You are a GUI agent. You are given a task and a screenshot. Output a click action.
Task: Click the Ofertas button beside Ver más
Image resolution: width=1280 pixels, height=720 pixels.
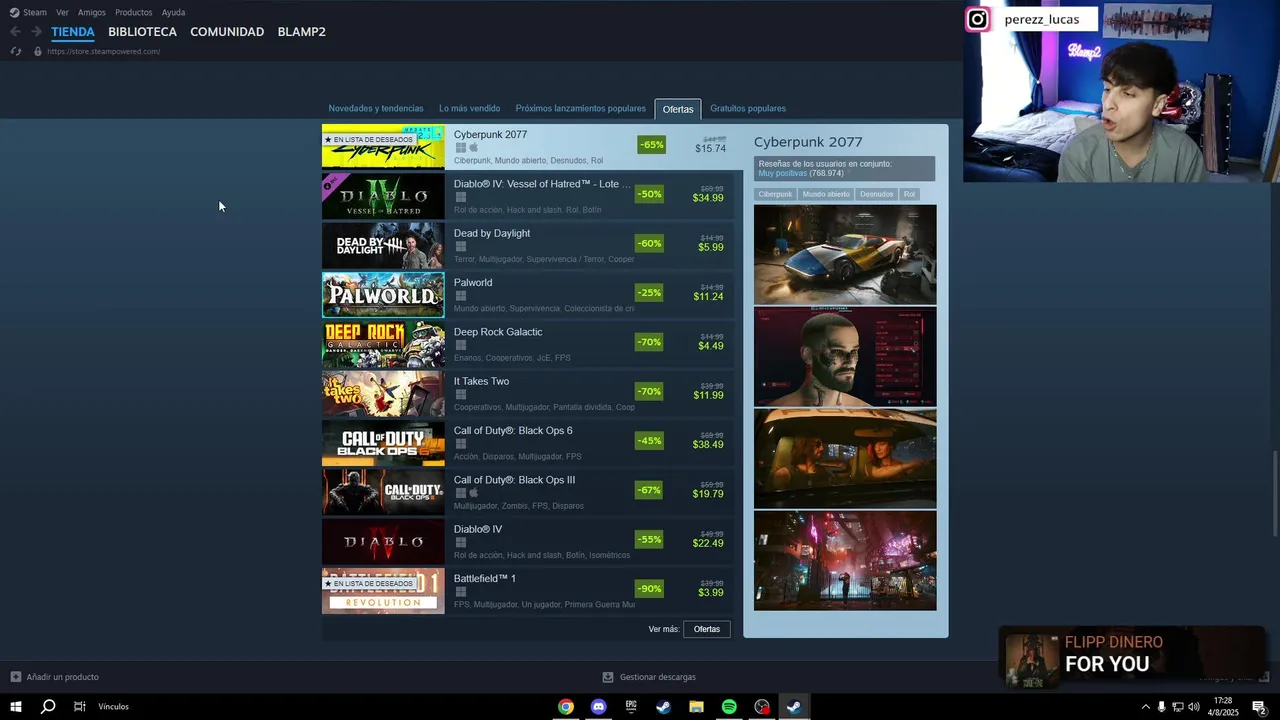[x=707, y=629]
